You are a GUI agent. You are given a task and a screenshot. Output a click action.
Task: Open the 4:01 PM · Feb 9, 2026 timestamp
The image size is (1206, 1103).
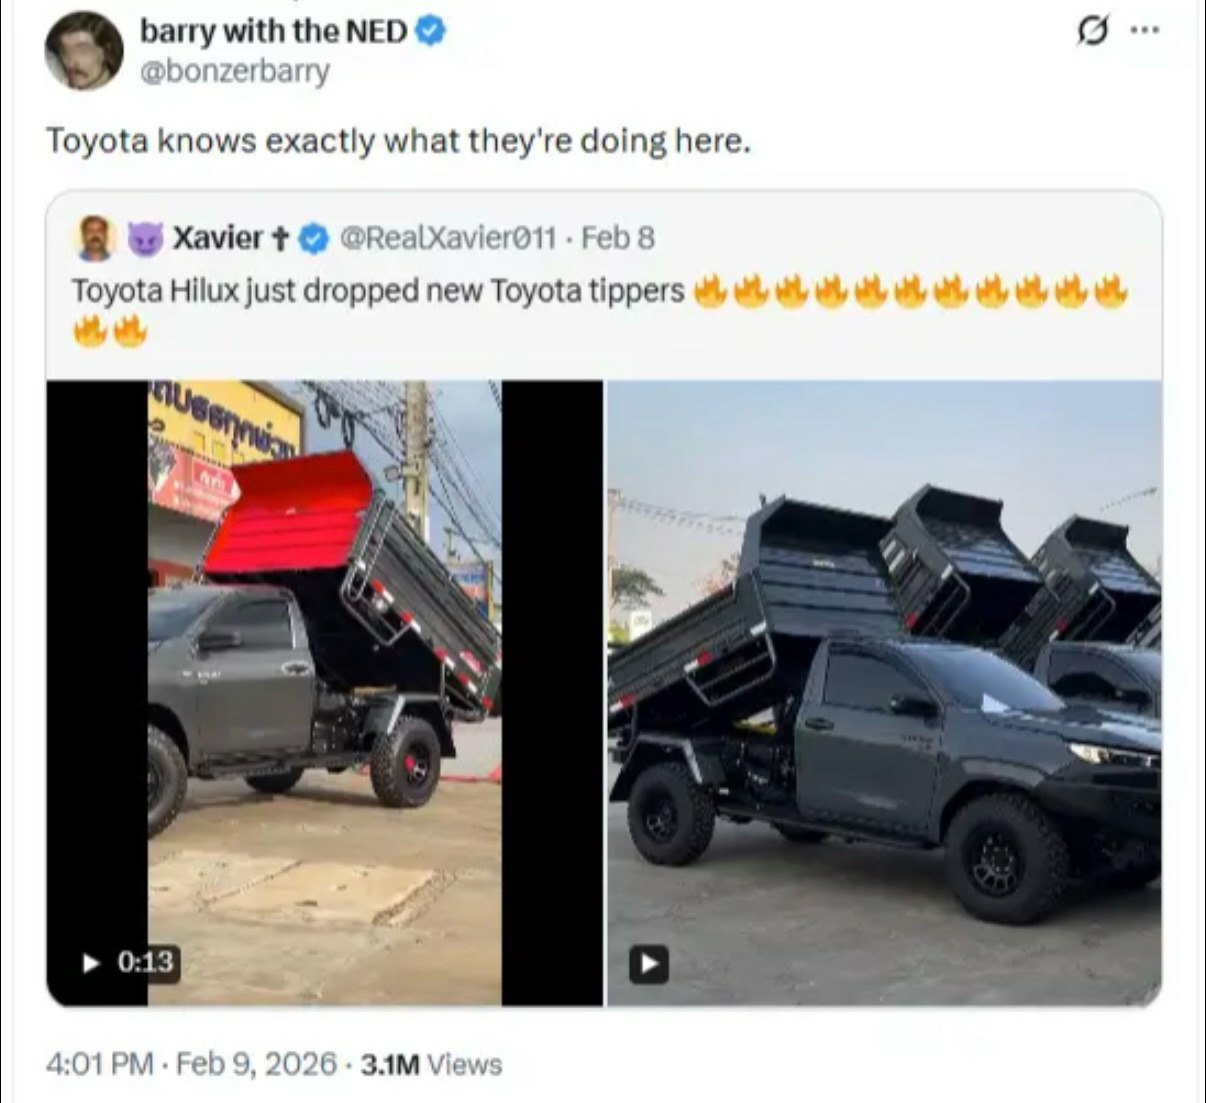pos(191,1063)
